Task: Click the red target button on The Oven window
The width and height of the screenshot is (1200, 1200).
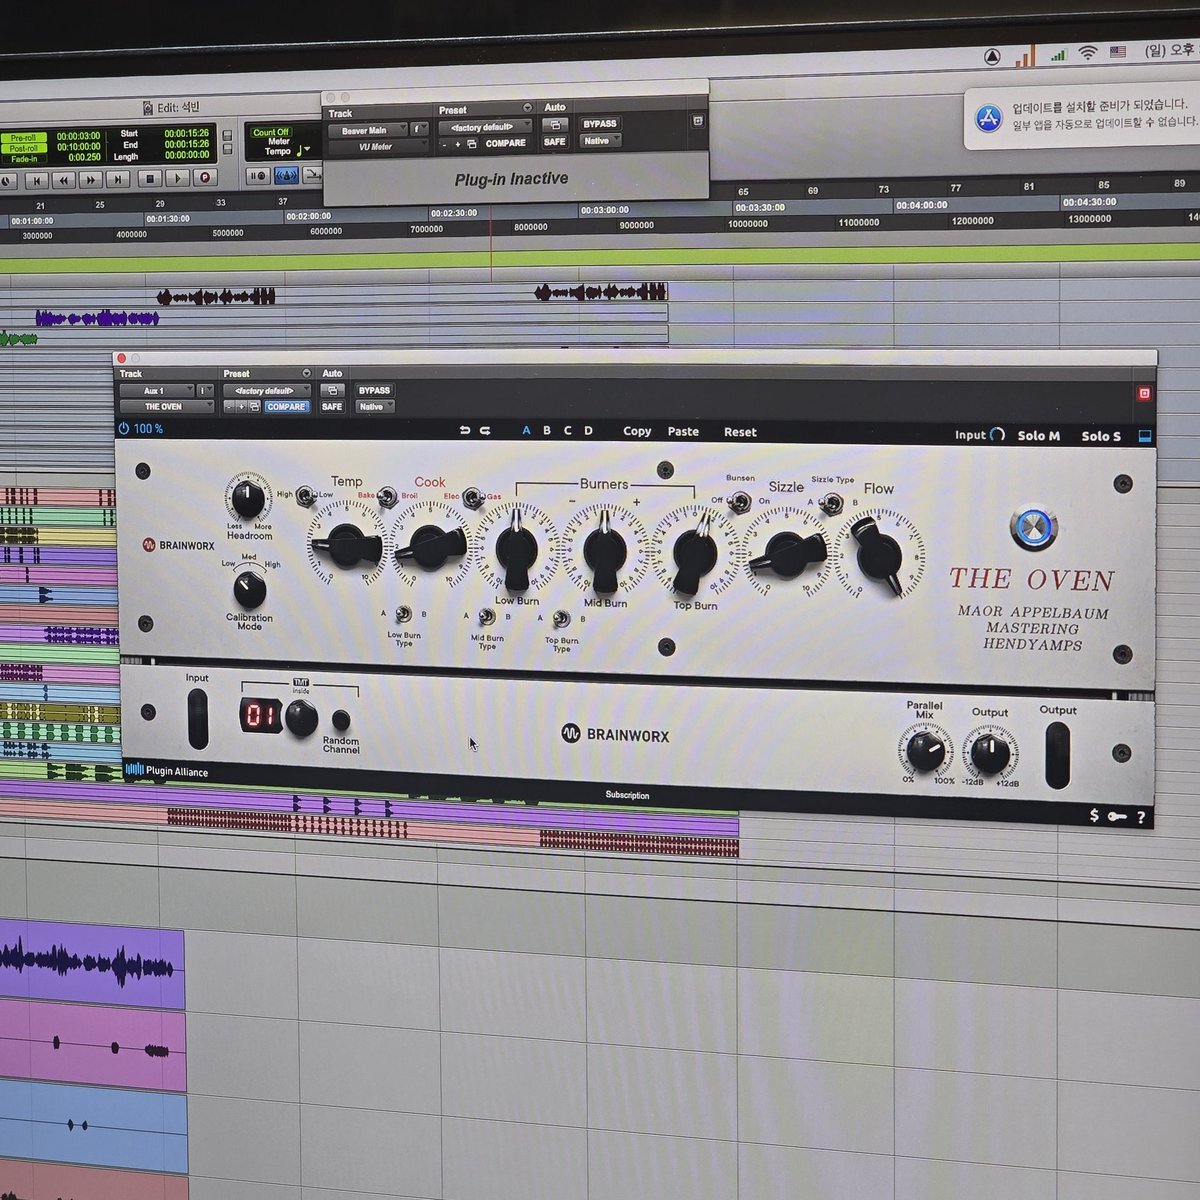Action: point(1144,393)
